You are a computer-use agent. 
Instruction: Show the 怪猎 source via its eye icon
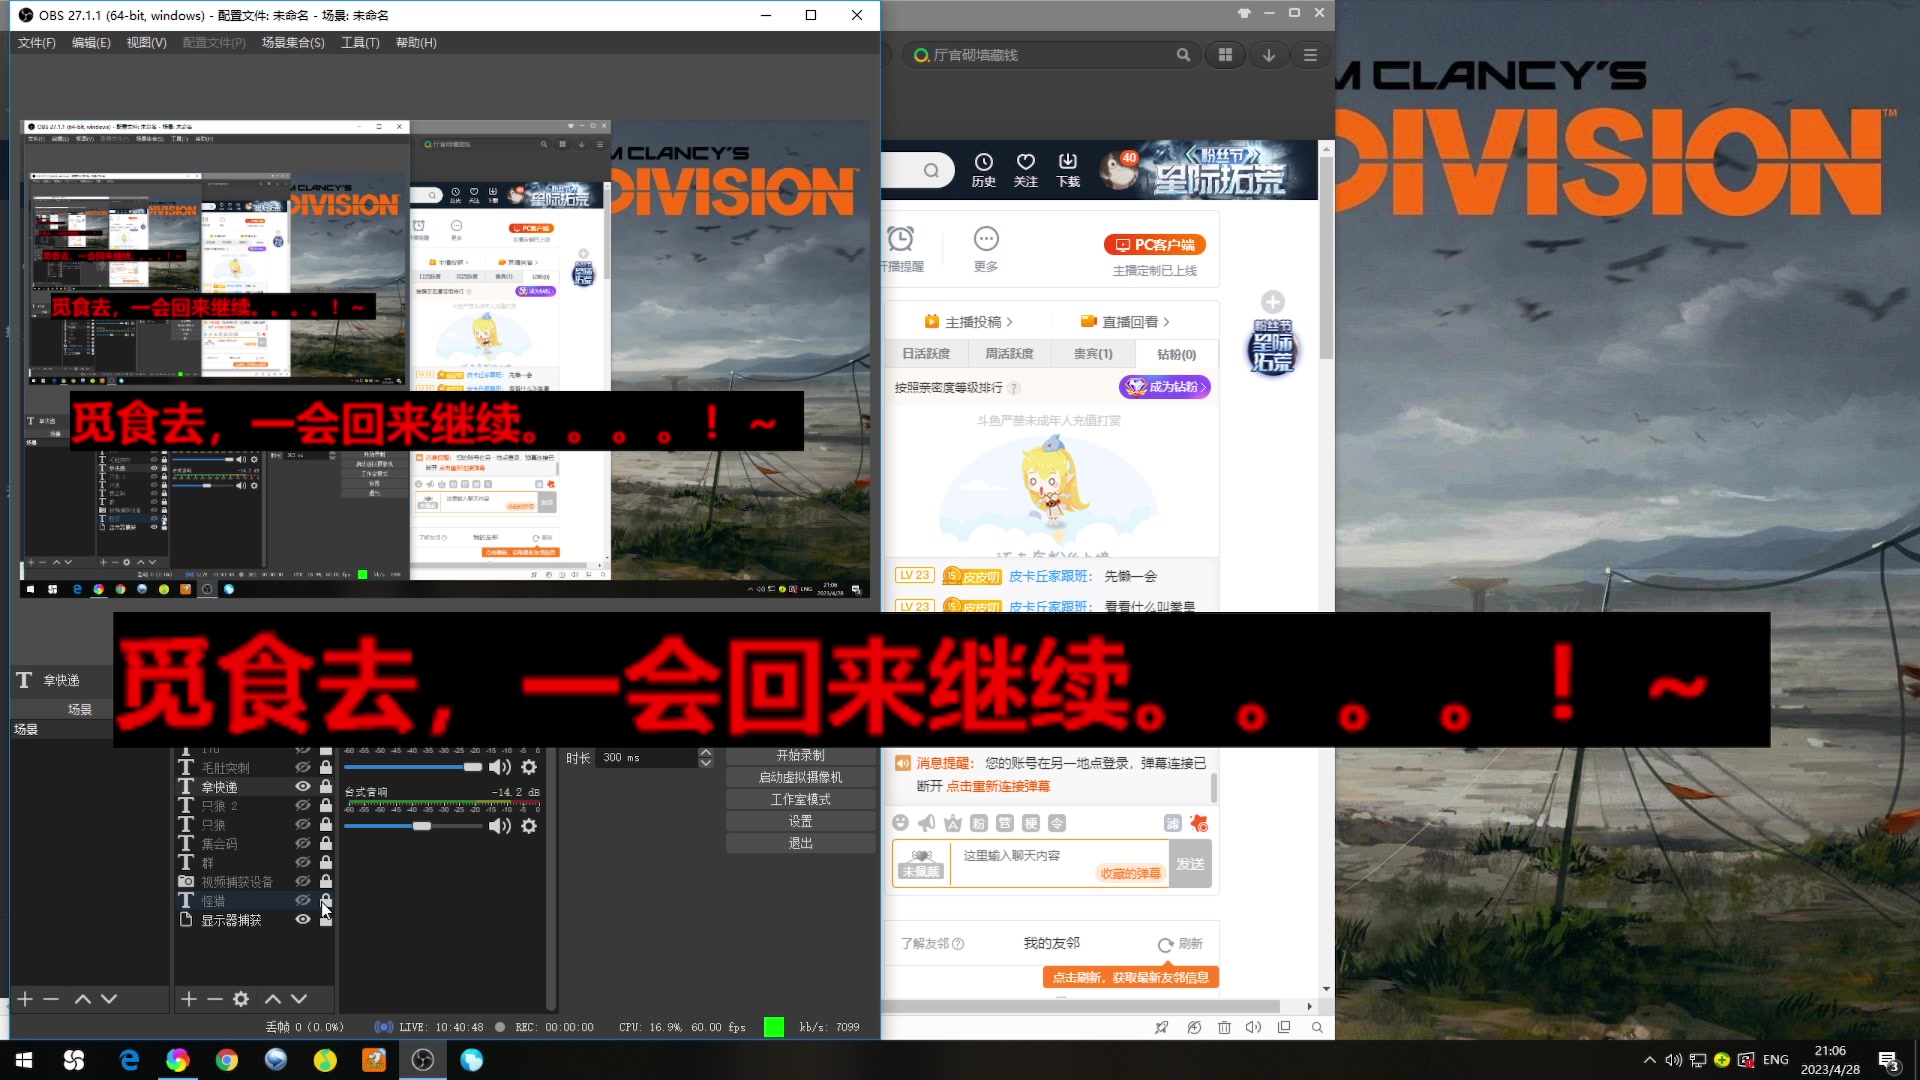[302, 900]
